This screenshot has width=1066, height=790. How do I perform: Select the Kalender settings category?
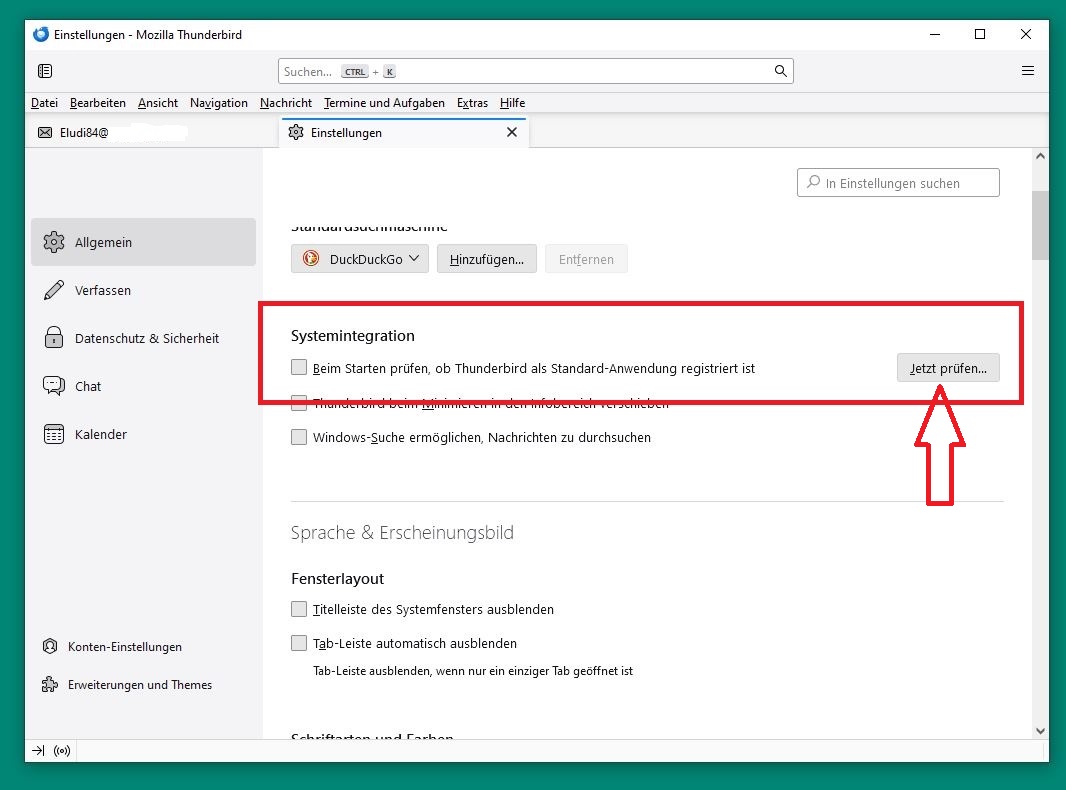143,434
